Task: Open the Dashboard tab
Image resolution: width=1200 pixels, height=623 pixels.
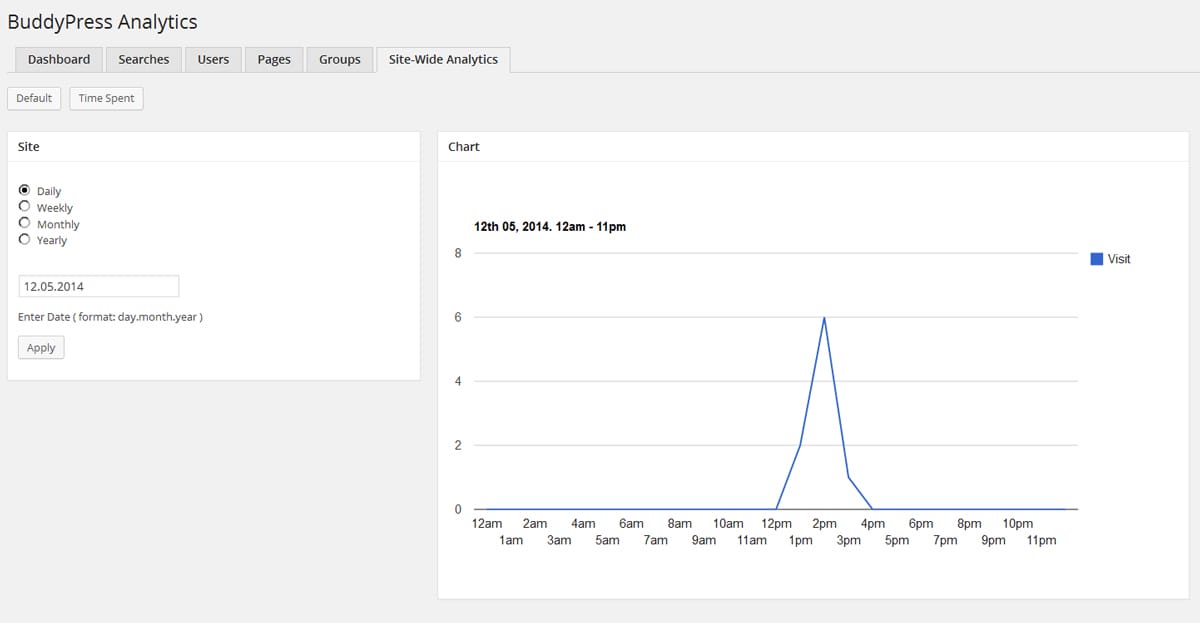Action: pyautogui.click(x=59, y=59)
